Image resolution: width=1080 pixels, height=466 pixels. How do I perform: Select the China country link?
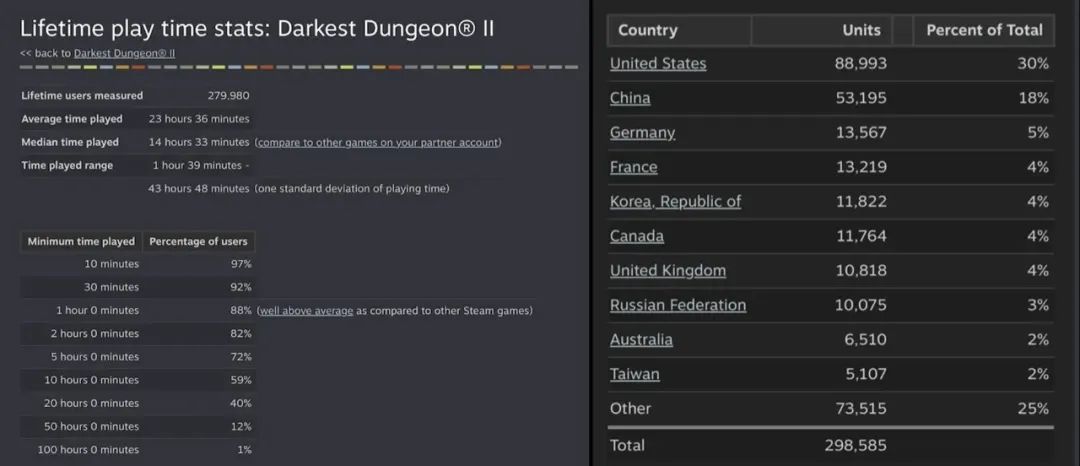click(630, 98)
